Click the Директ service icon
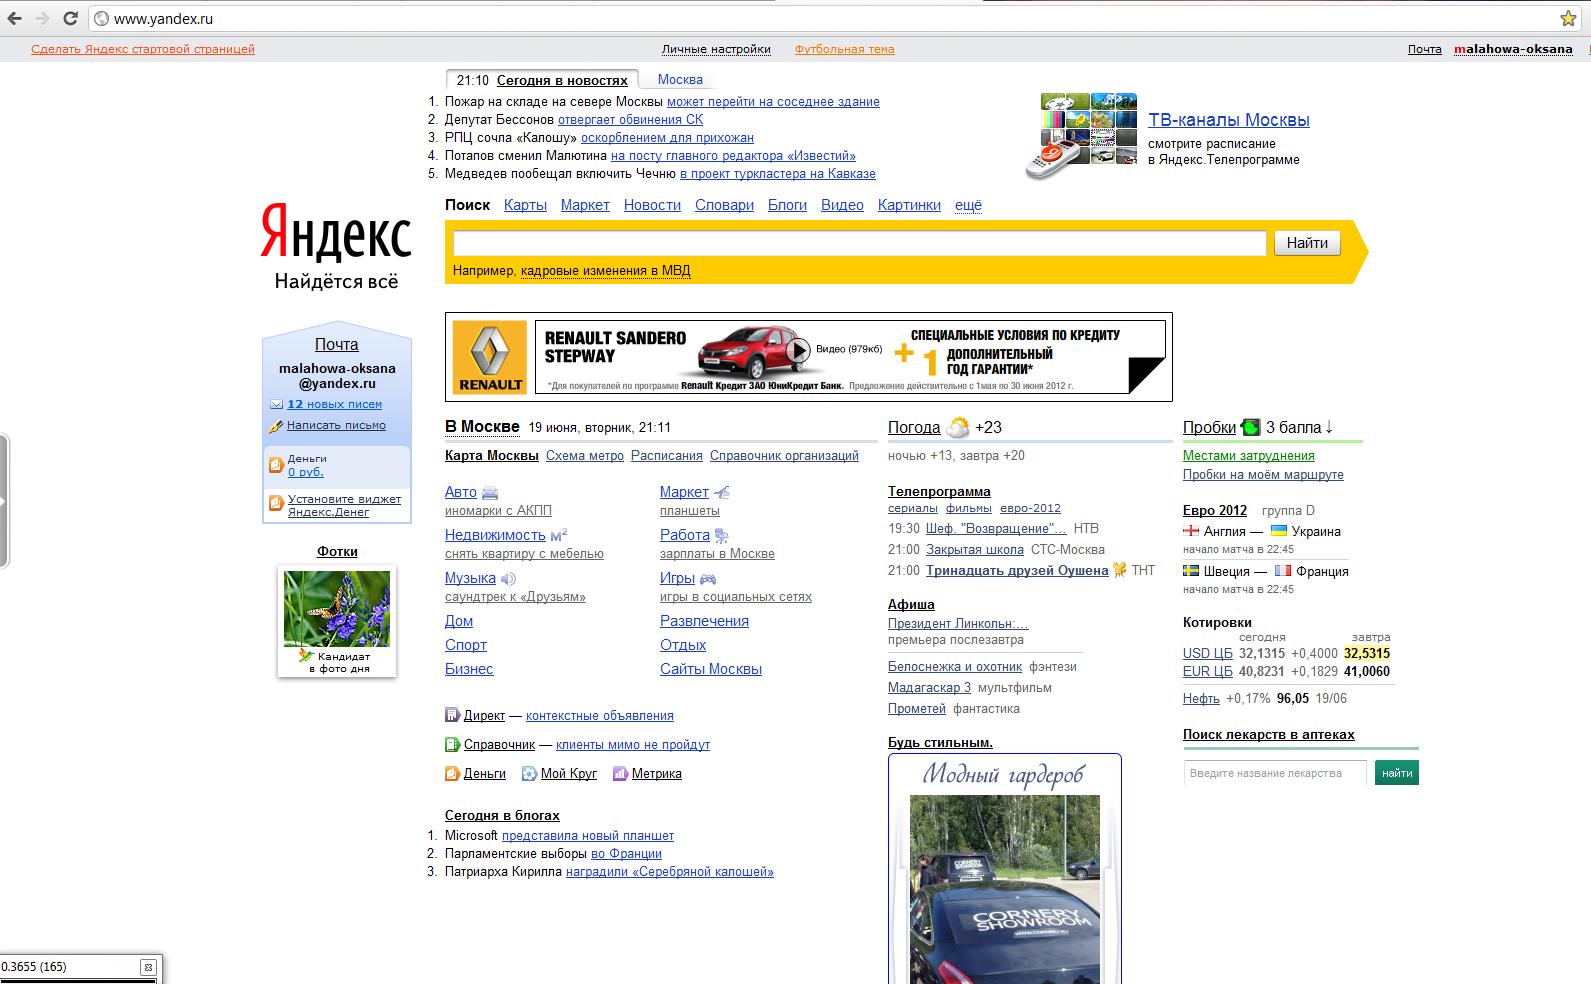The height and width of the screenshot is (984, 1591). 452,715
